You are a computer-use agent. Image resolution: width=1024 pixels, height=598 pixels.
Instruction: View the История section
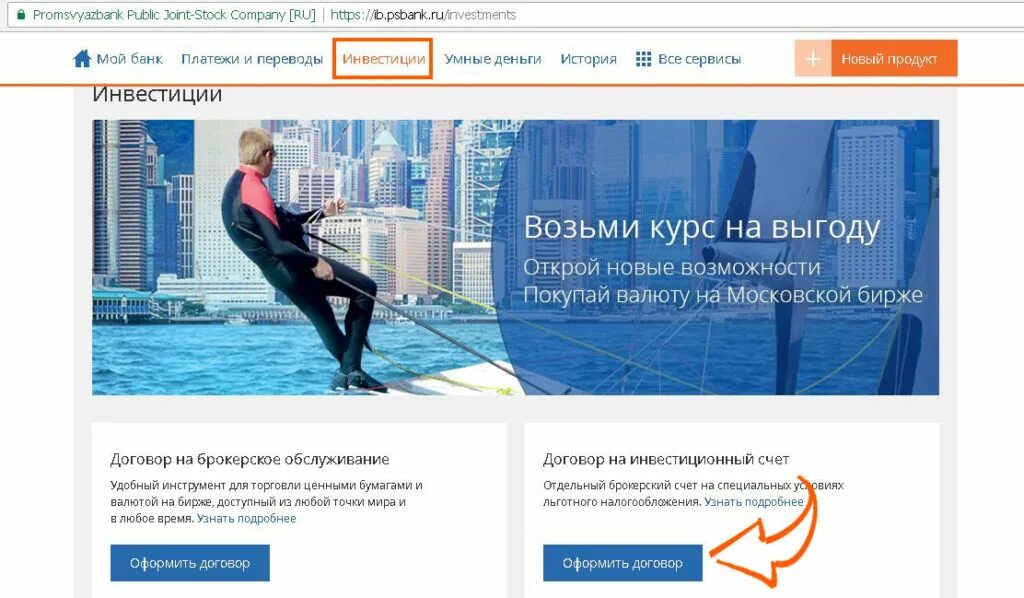588,59
